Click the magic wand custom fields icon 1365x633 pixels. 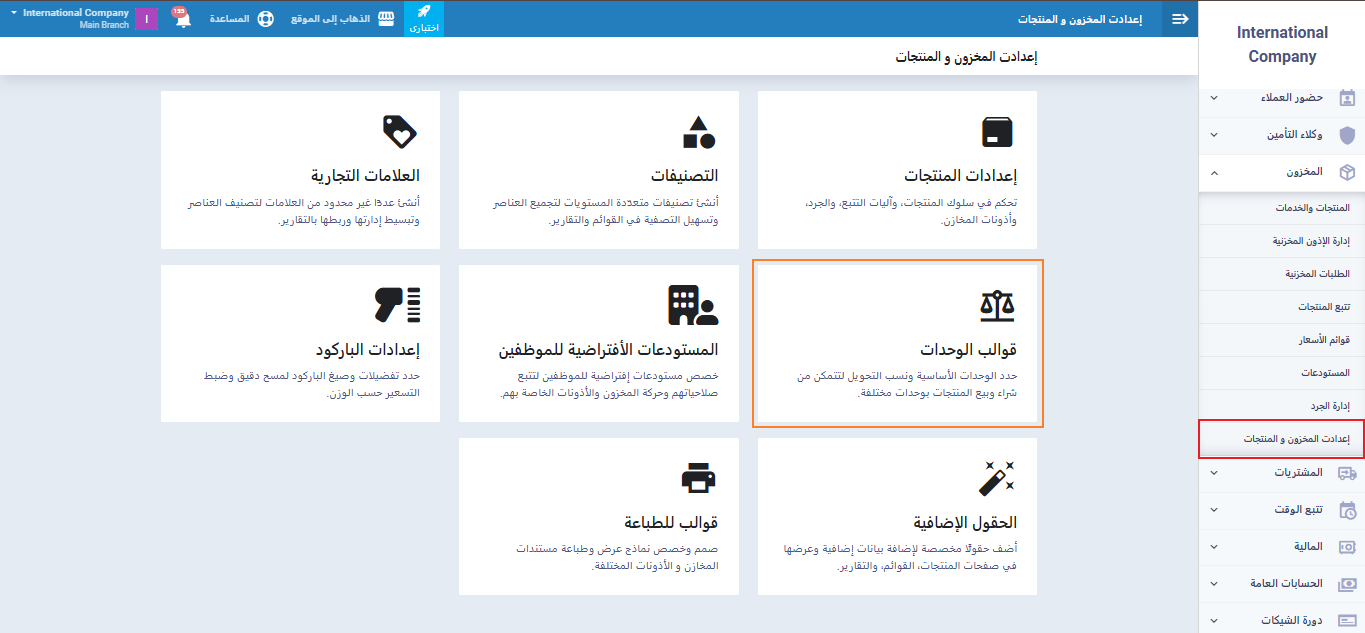tap(997, 478)
